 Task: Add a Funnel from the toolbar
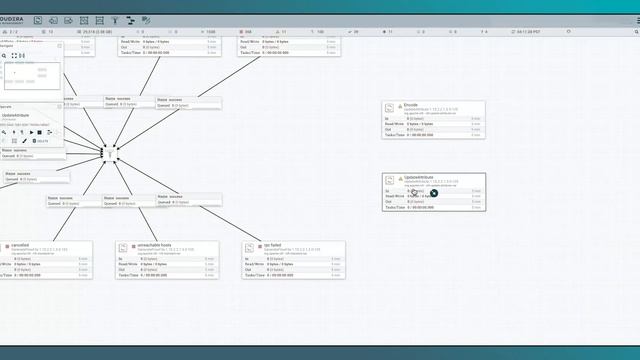[115, 20]
